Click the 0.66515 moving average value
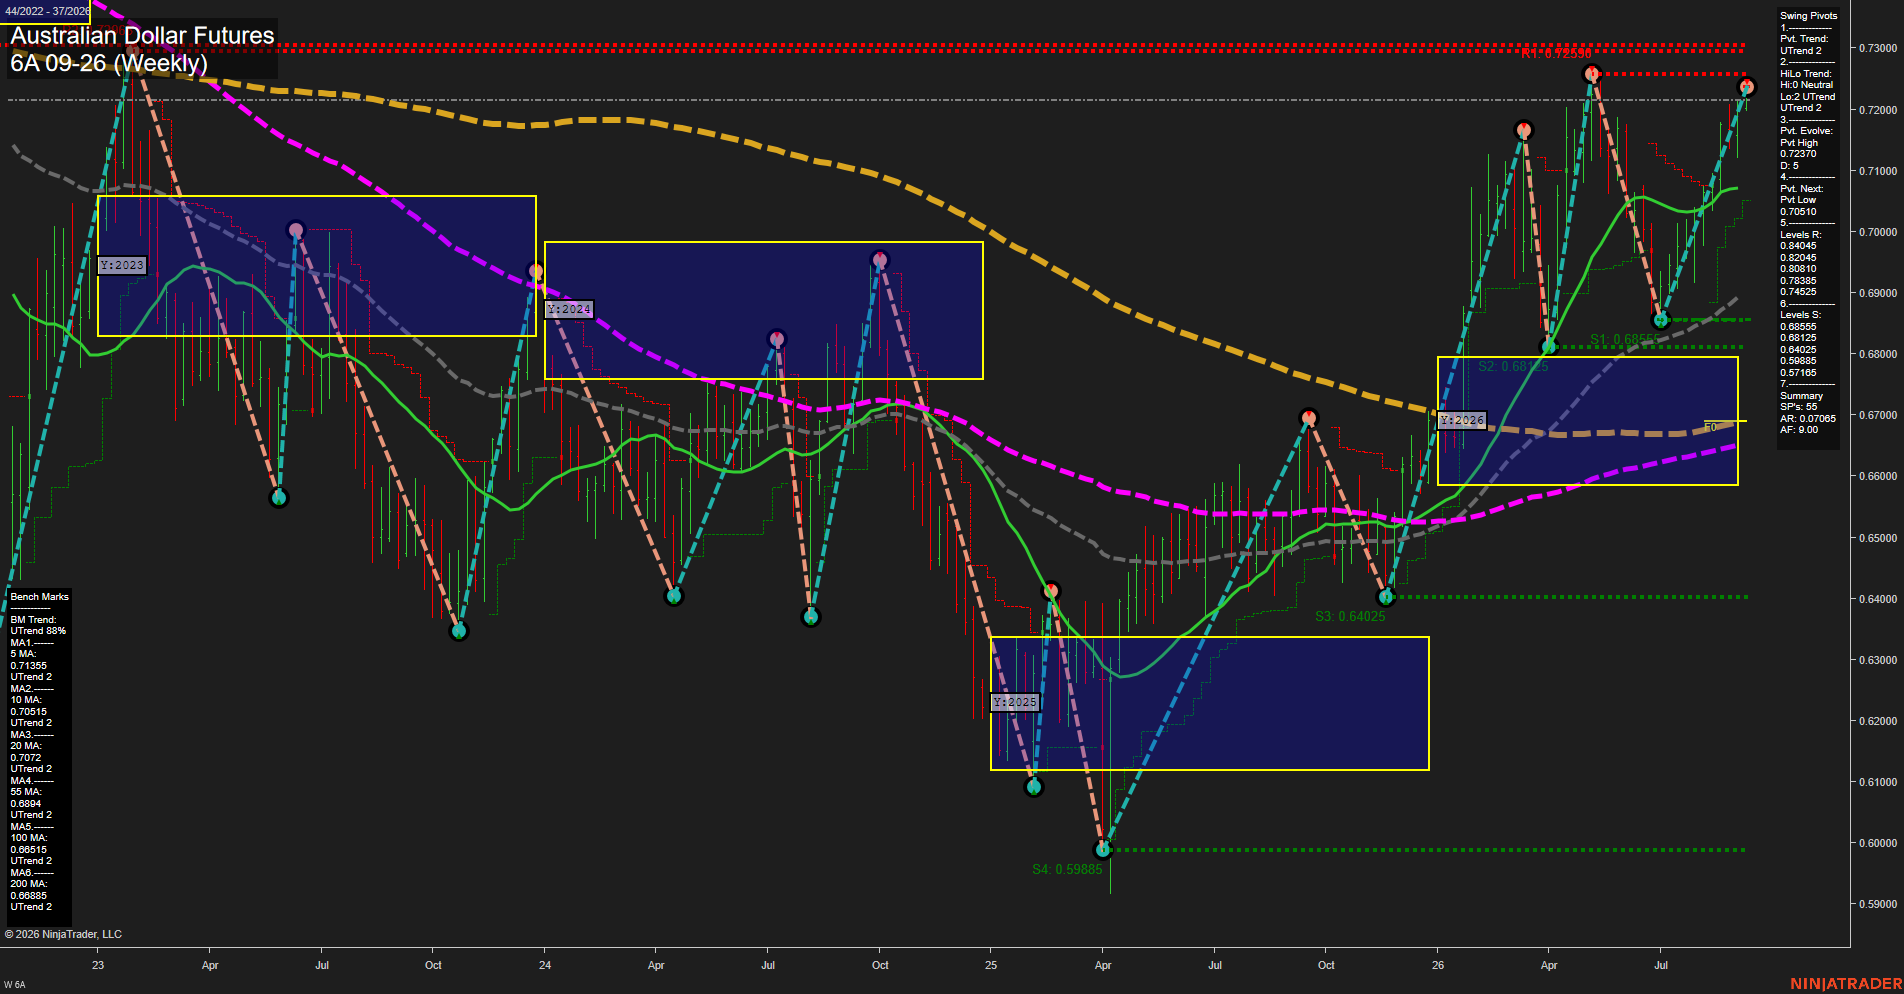 click(x=29, y=850)
